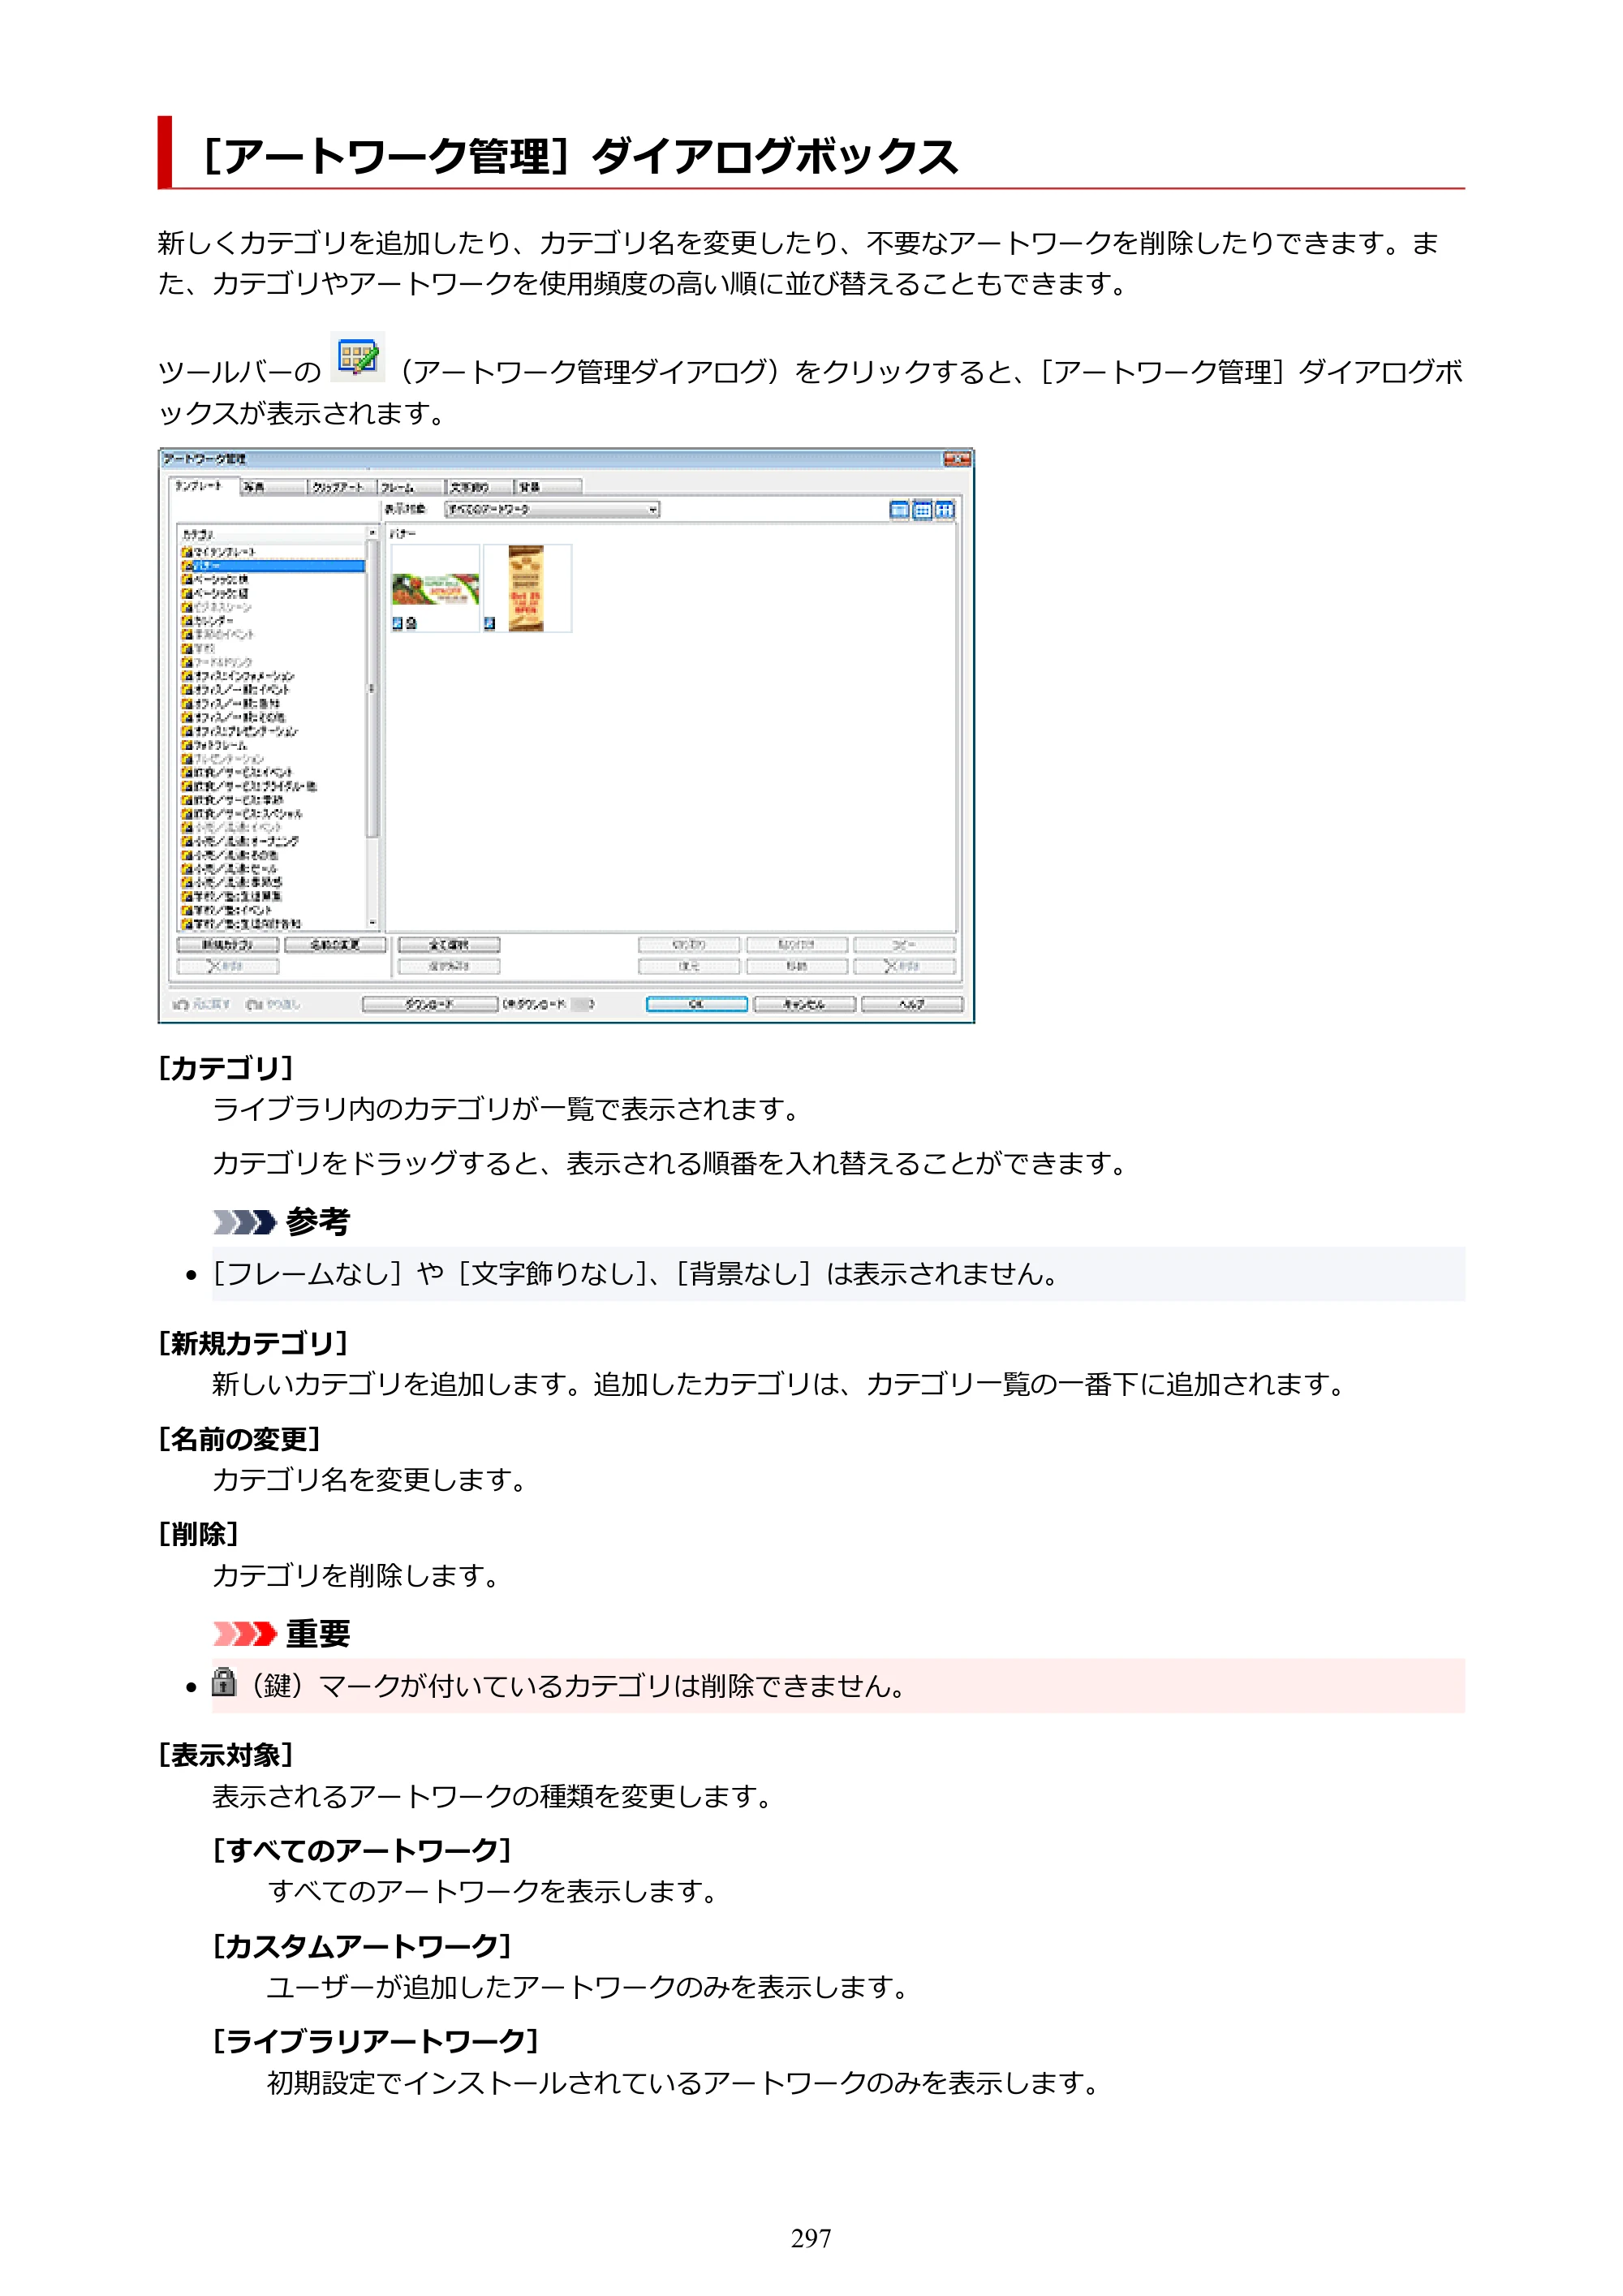Screen dimensions: 1623x2296
Task: Click the キャンセル button
Action: [x=804, y=1004]
